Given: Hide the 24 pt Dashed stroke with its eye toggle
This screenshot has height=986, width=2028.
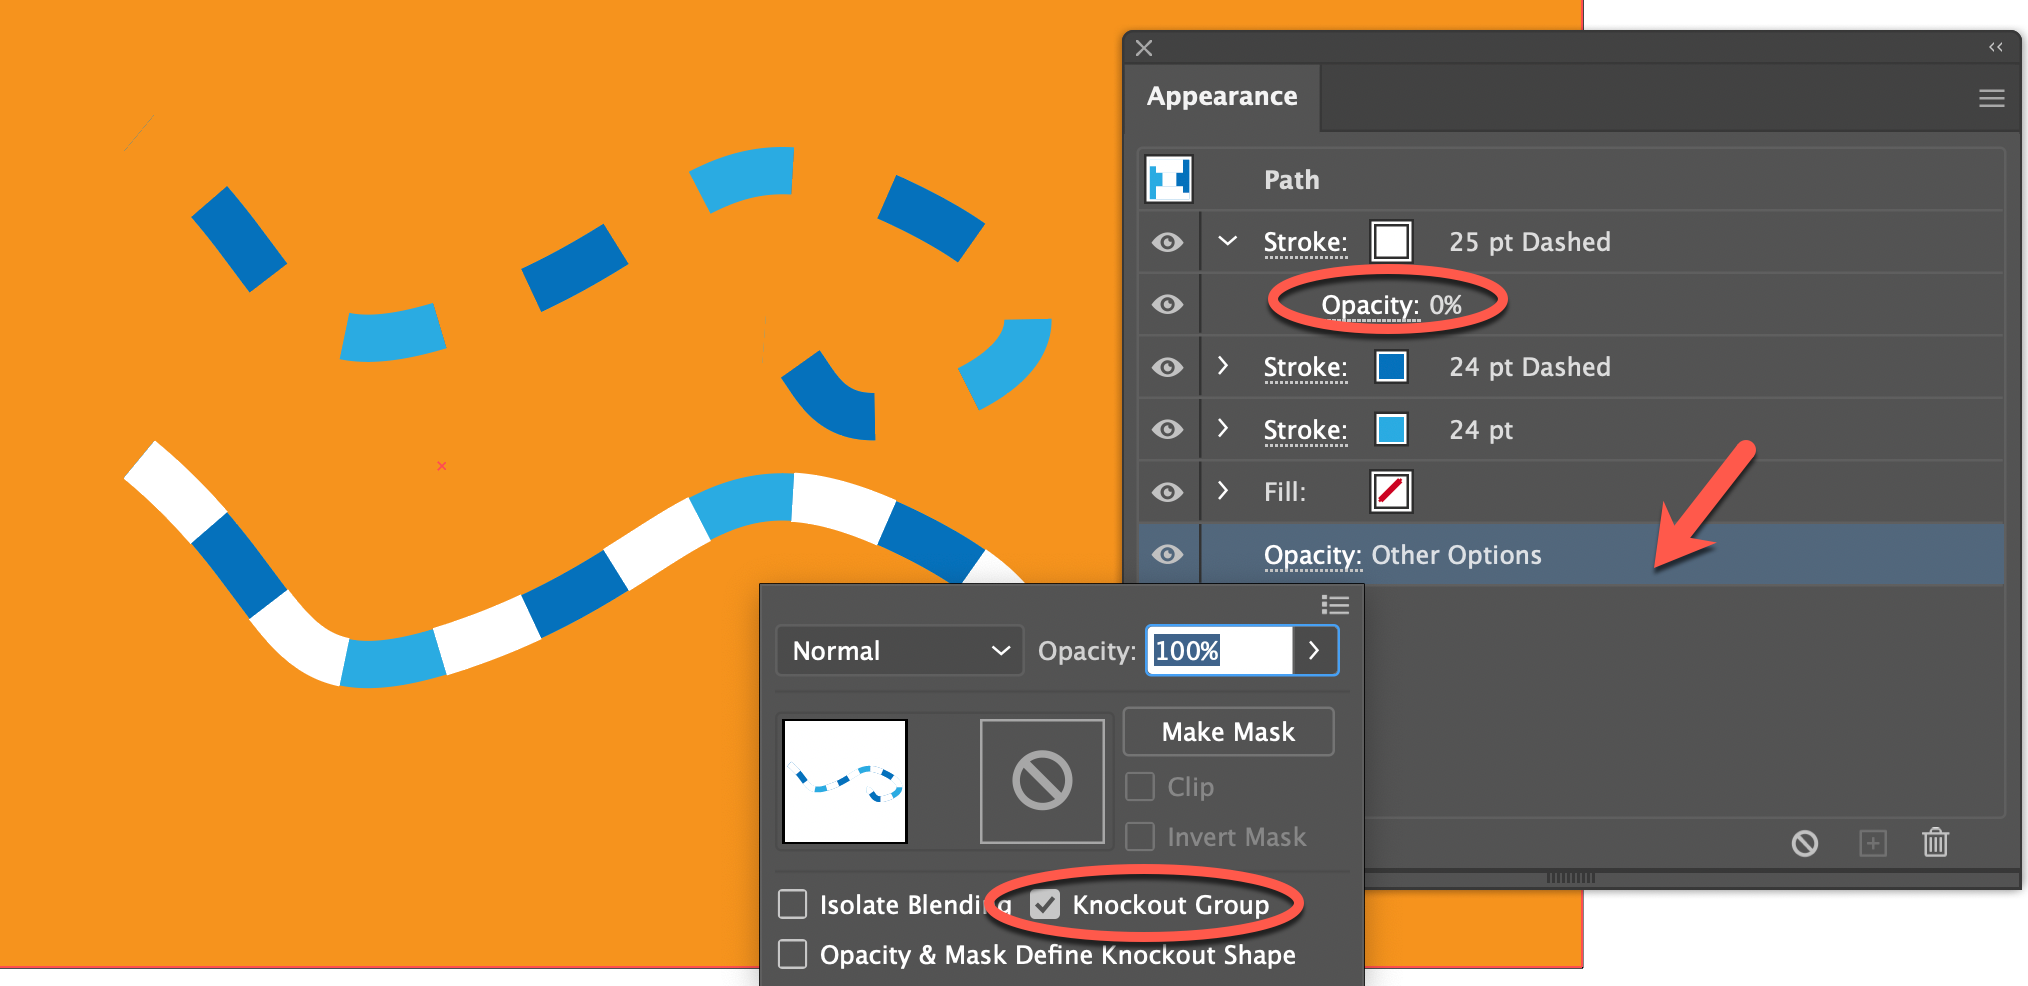Looking at the screenshot, I should 1167,366.
